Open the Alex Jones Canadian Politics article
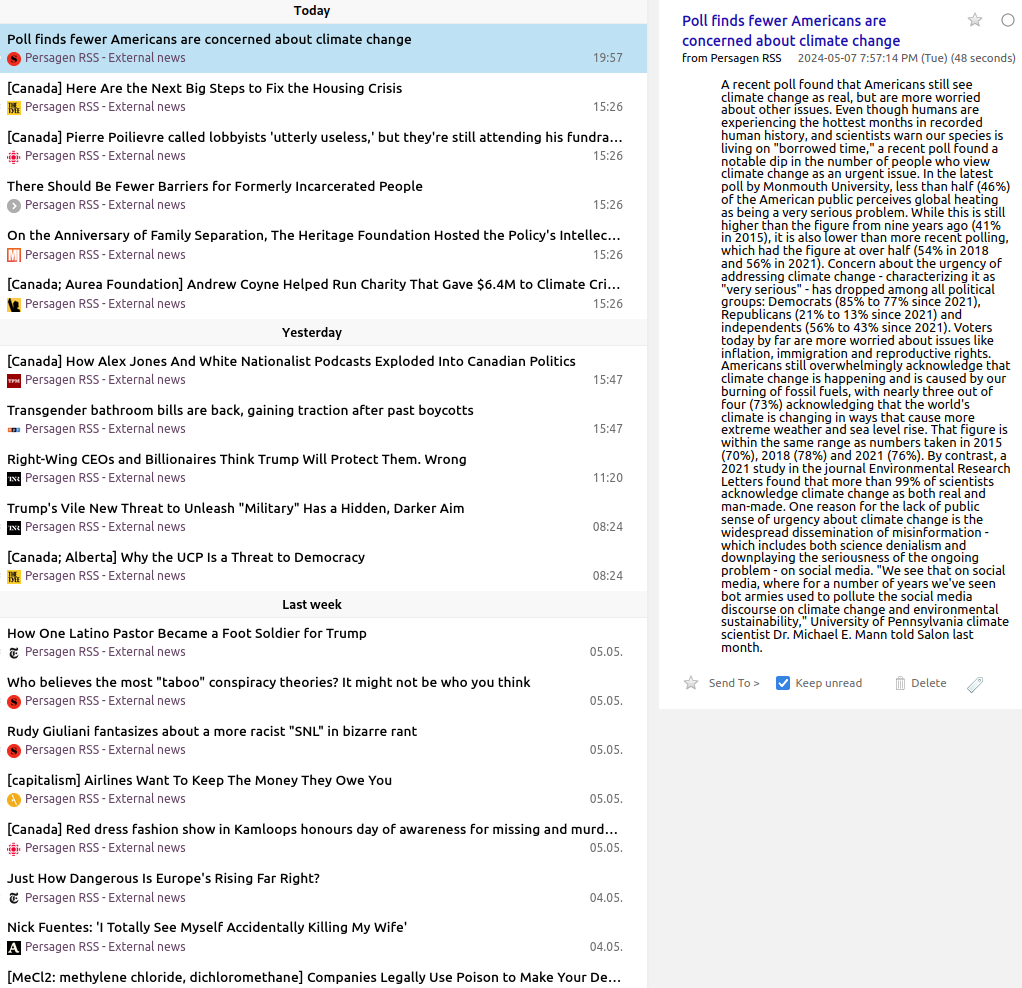Viewport: 1022px width, 988px height. pyautogui.click(x=291, y=361)
